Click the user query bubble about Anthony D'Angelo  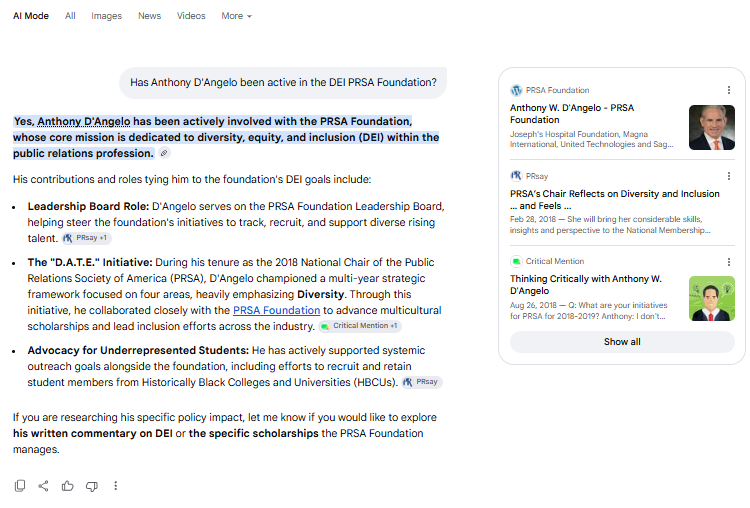point(283,82)
